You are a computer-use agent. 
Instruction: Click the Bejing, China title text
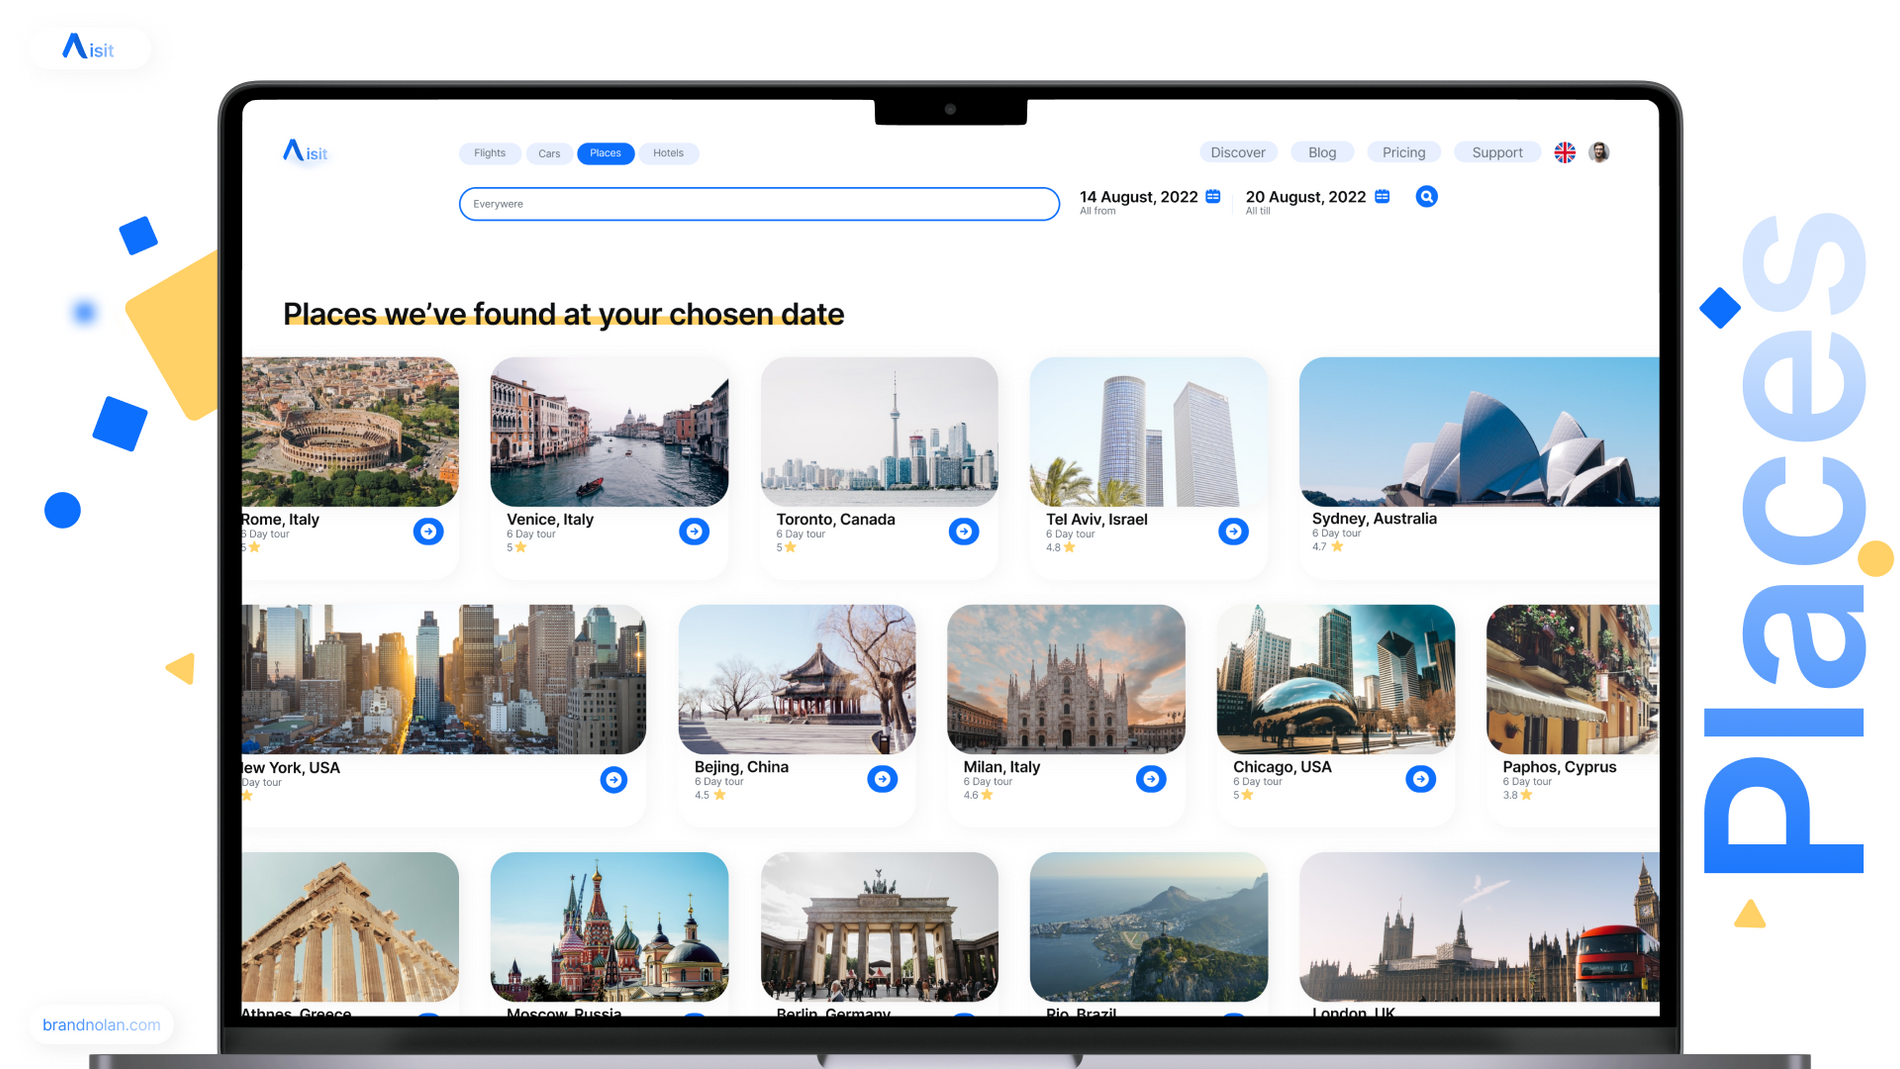point(741,767)
